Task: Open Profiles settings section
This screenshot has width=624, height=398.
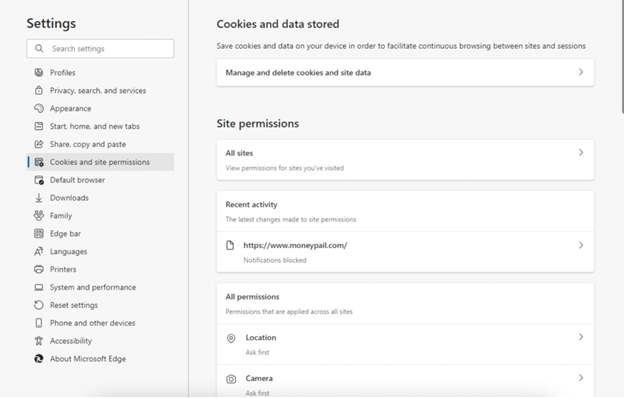Action: pos(100,72)
